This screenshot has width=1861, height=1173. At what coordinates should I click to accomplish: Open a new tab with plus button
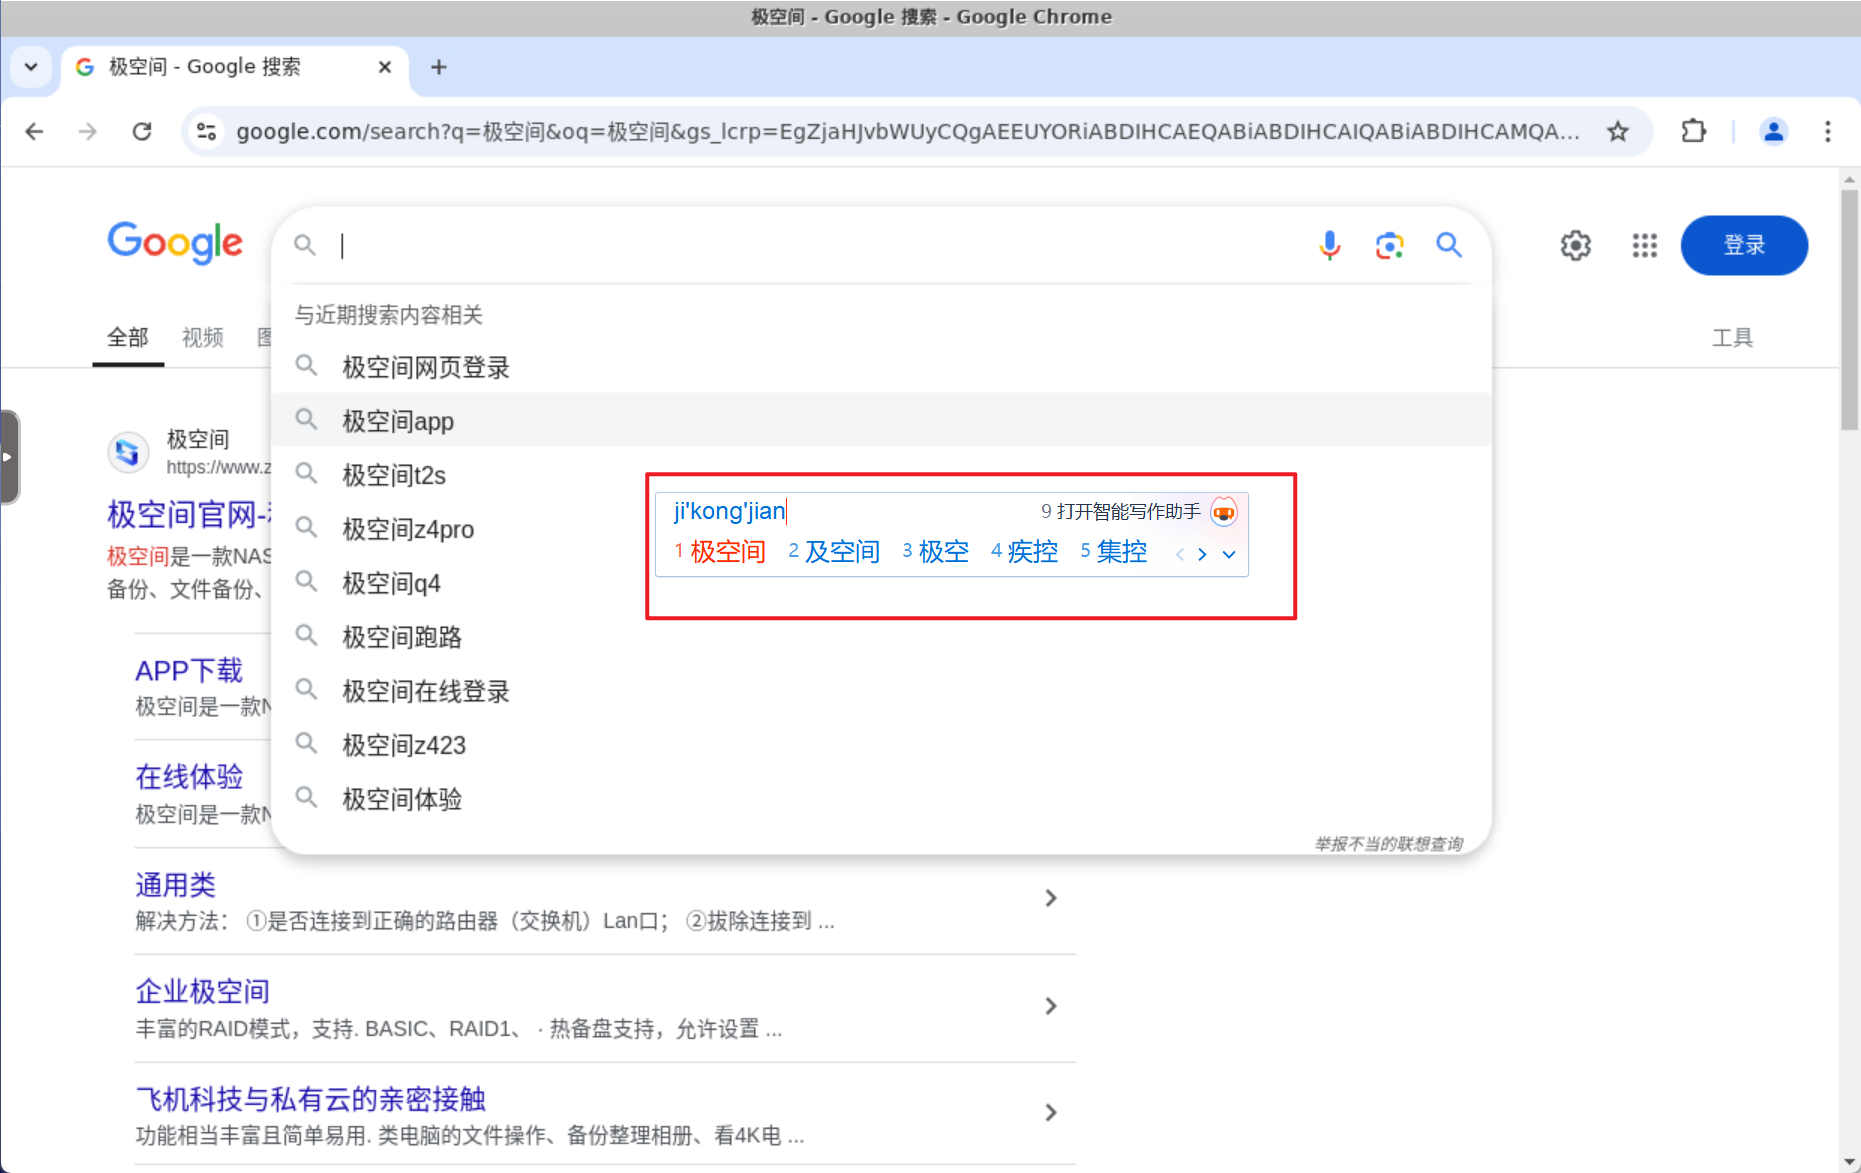(x=438, y=67)
